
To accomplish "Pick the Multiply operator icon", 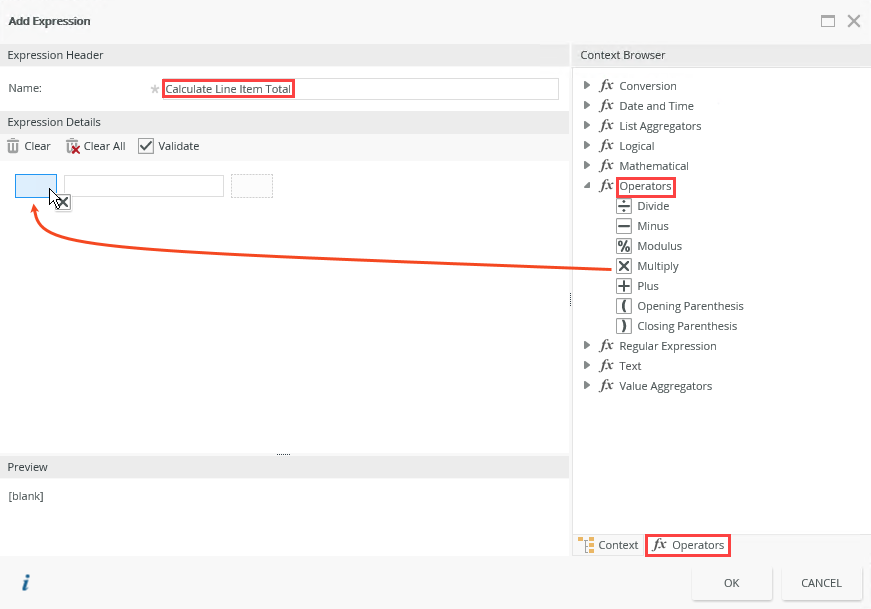I will click(x=624, y=266).
